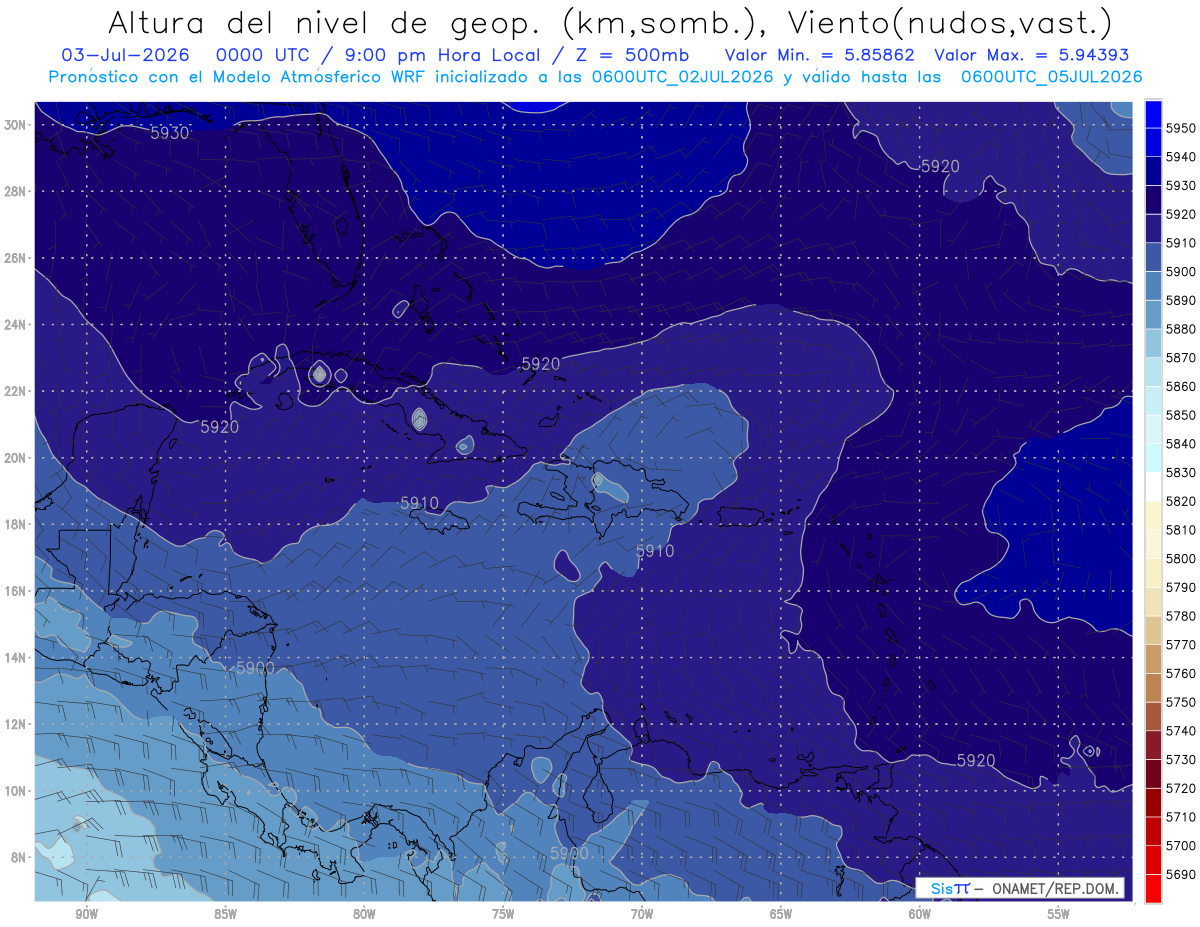Click the 5920 colorbar label
The image size is (1200, 927).
point(1181,214)
